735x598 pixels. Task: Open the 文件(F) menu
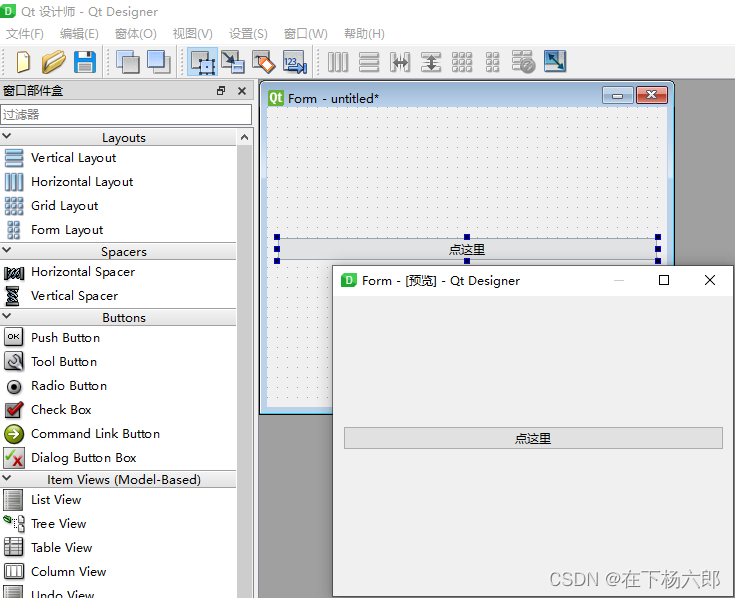(25, 34)
